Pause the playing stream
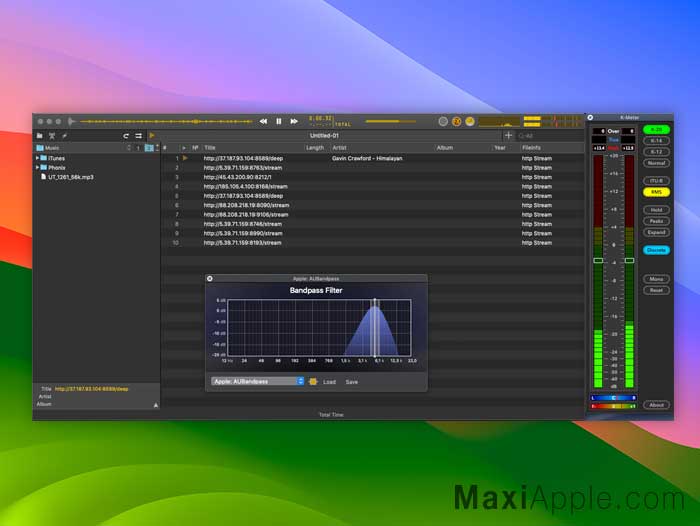The image size is (700, 526). [279, 121]
